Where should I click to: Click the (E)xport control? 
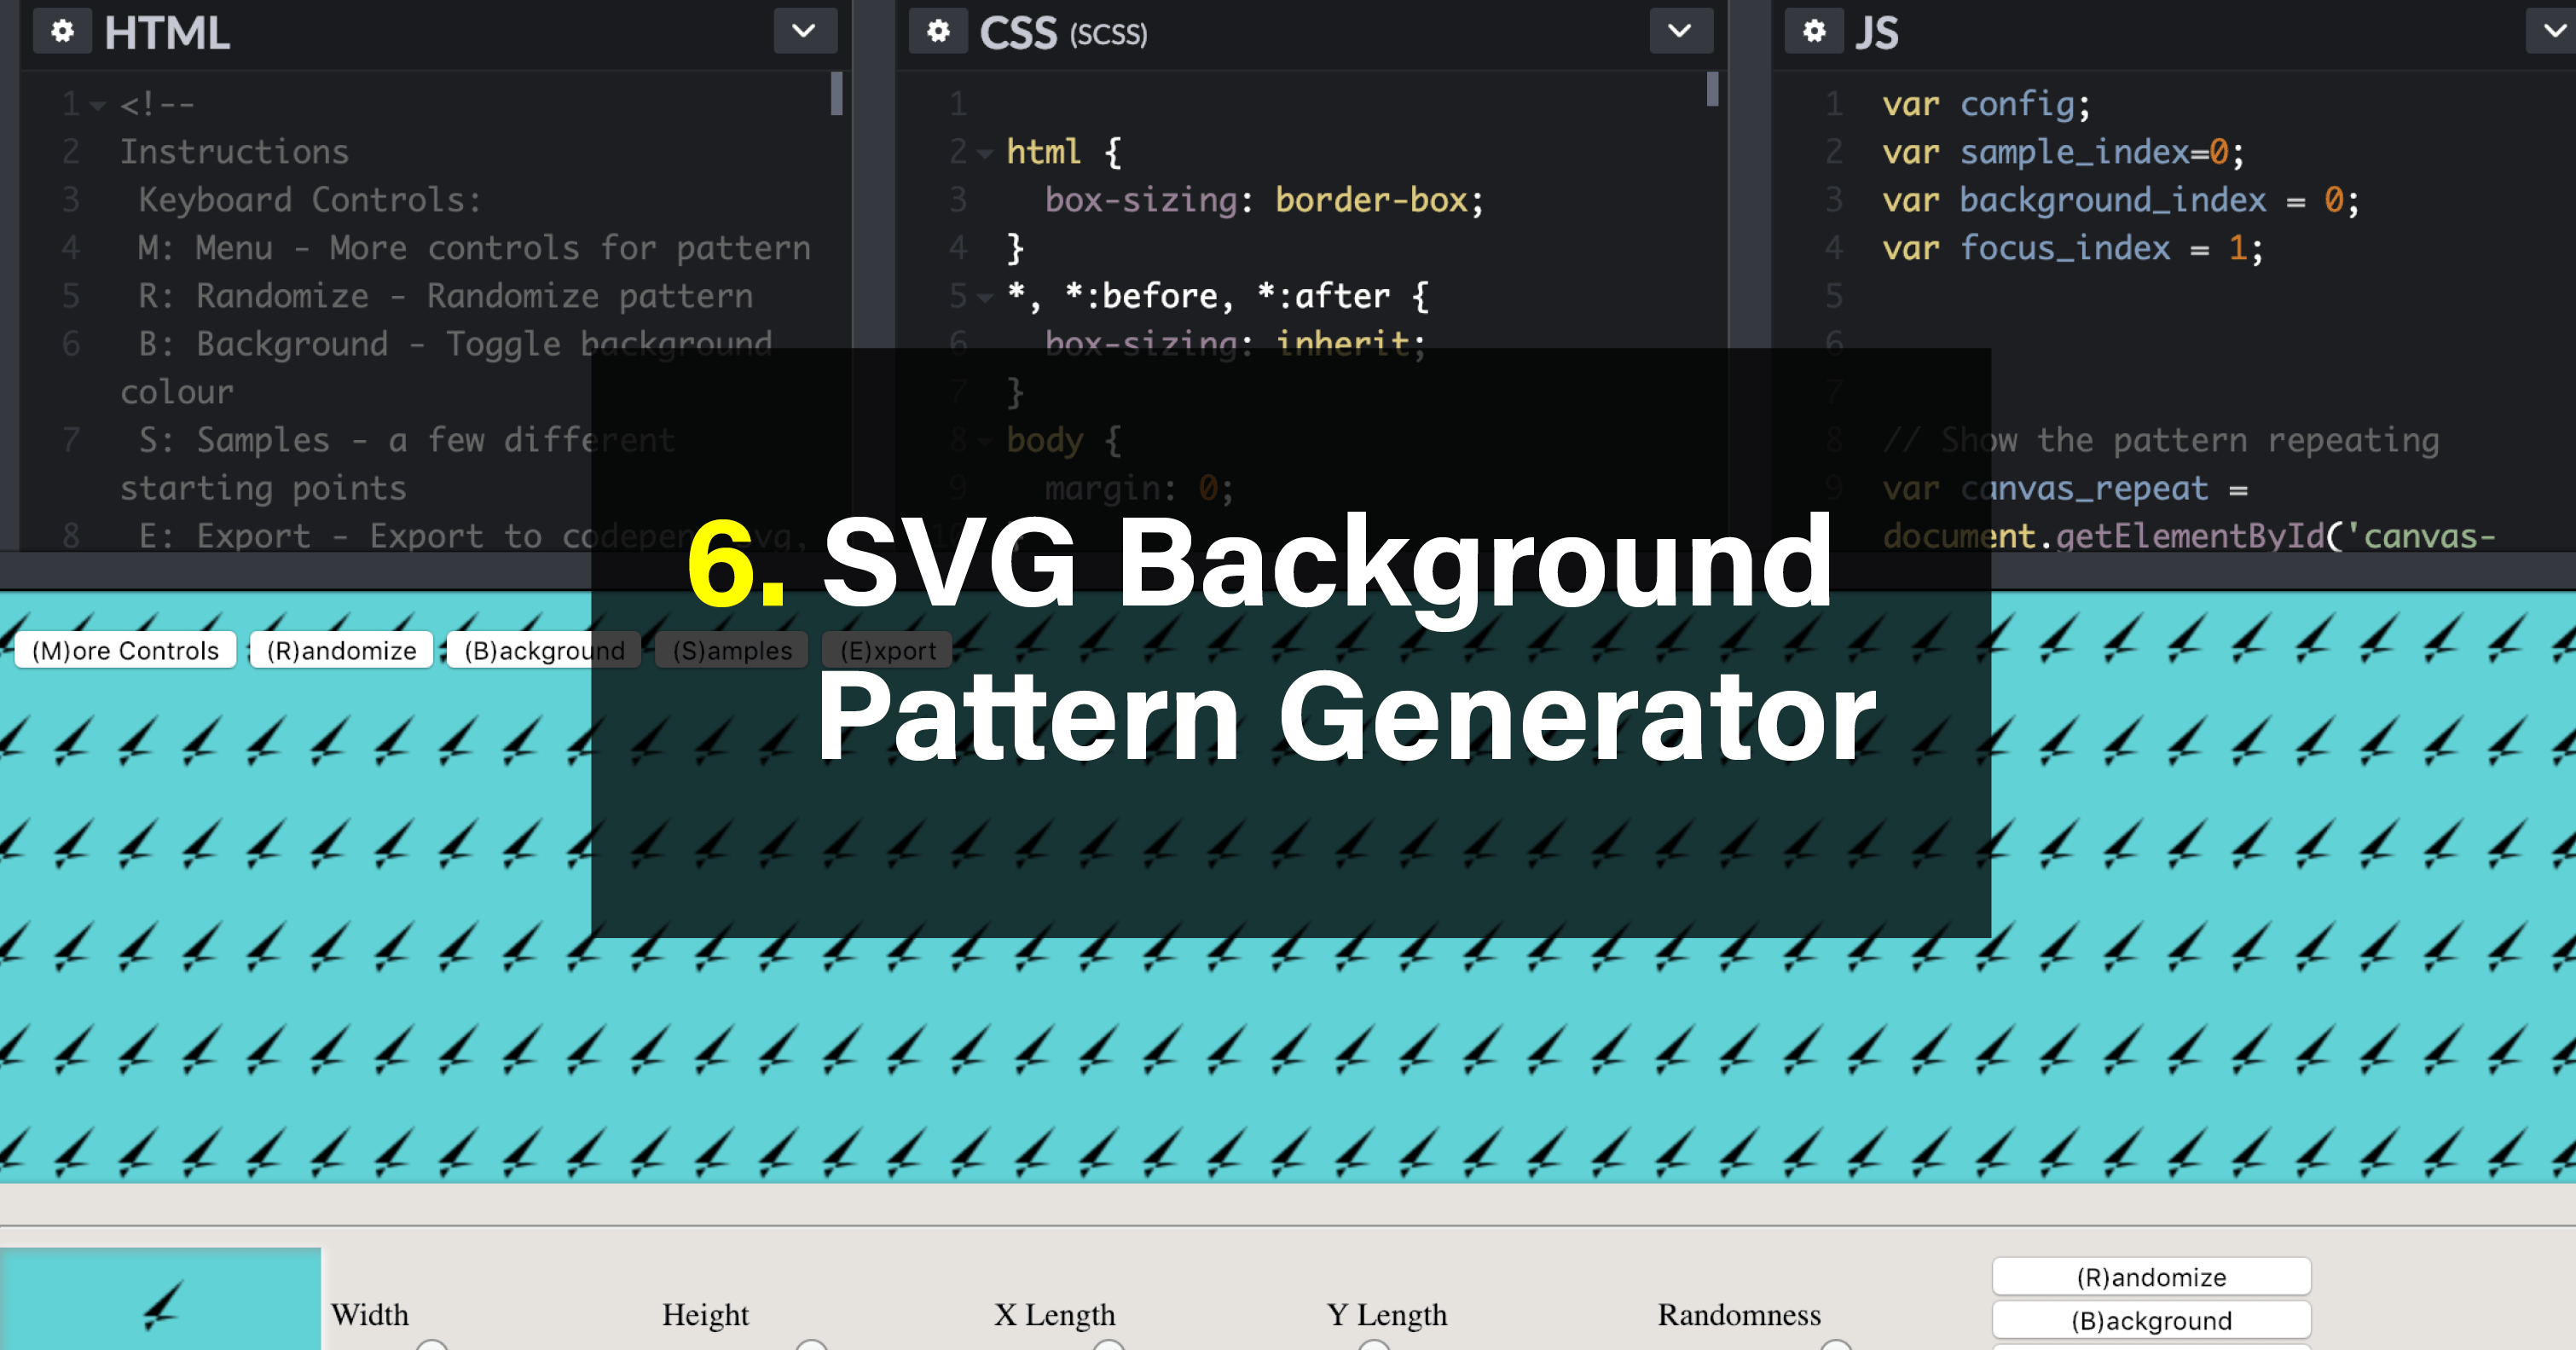(885, 650)
